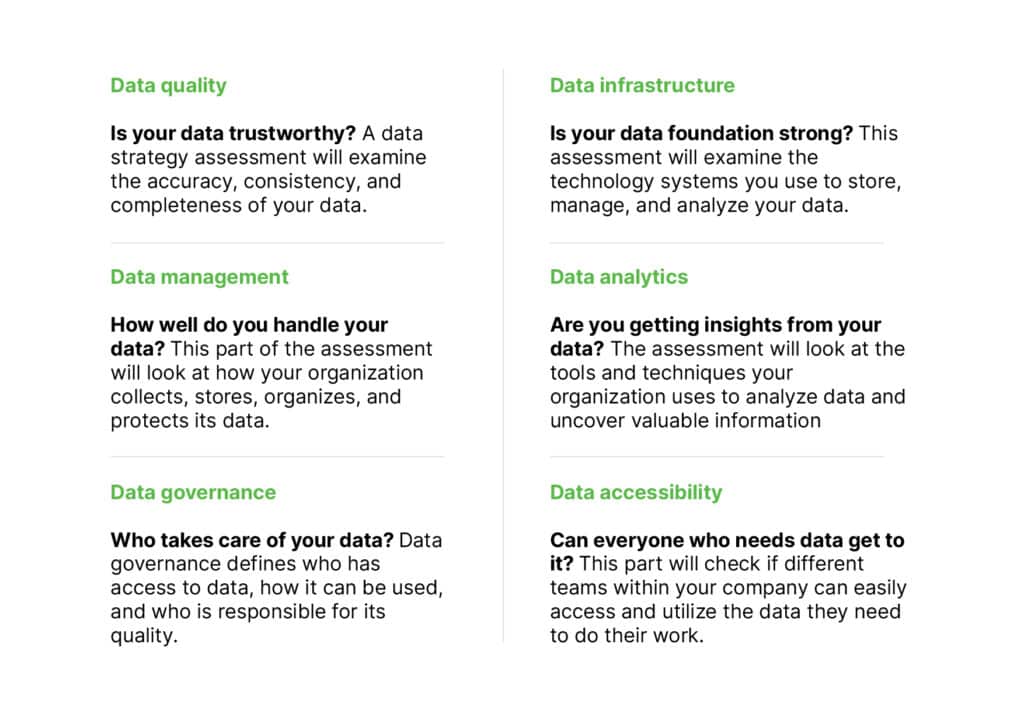This screenshot has width=1024, height=724.
Task: Click the 'protects its data.' line
Action: pos(190,420)
